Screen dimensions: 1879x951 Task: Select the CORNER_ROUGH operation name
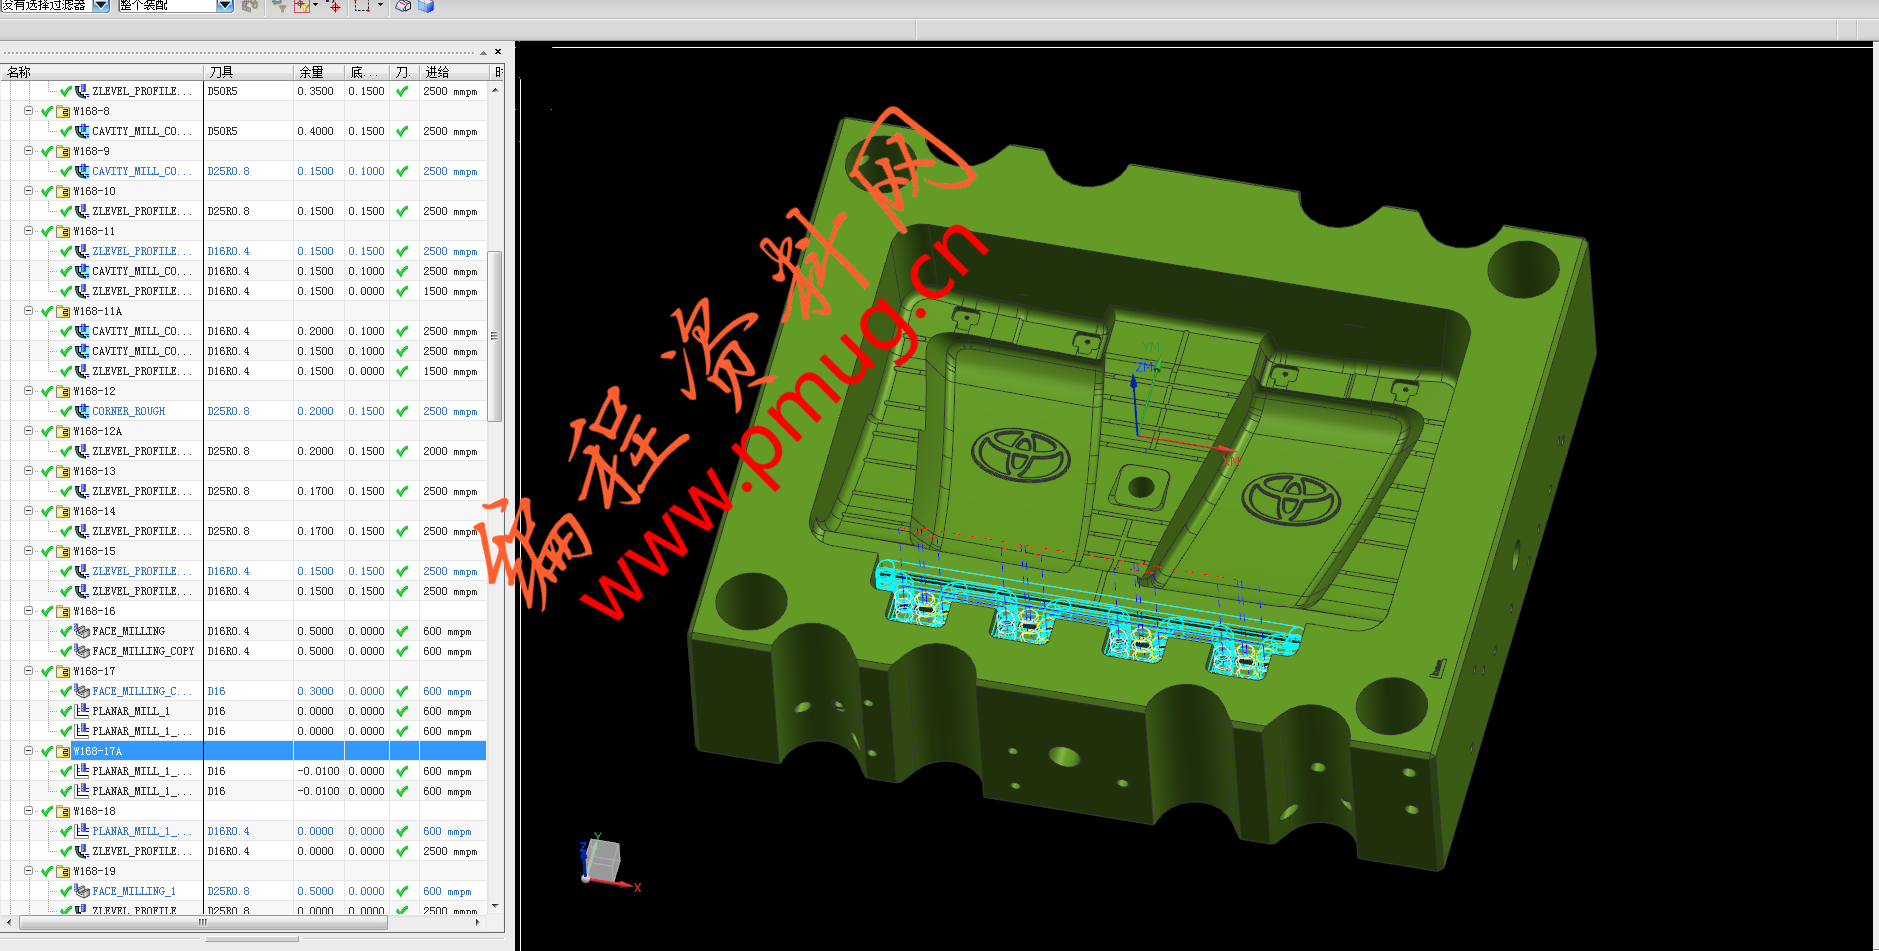click(x=129, y=411)
